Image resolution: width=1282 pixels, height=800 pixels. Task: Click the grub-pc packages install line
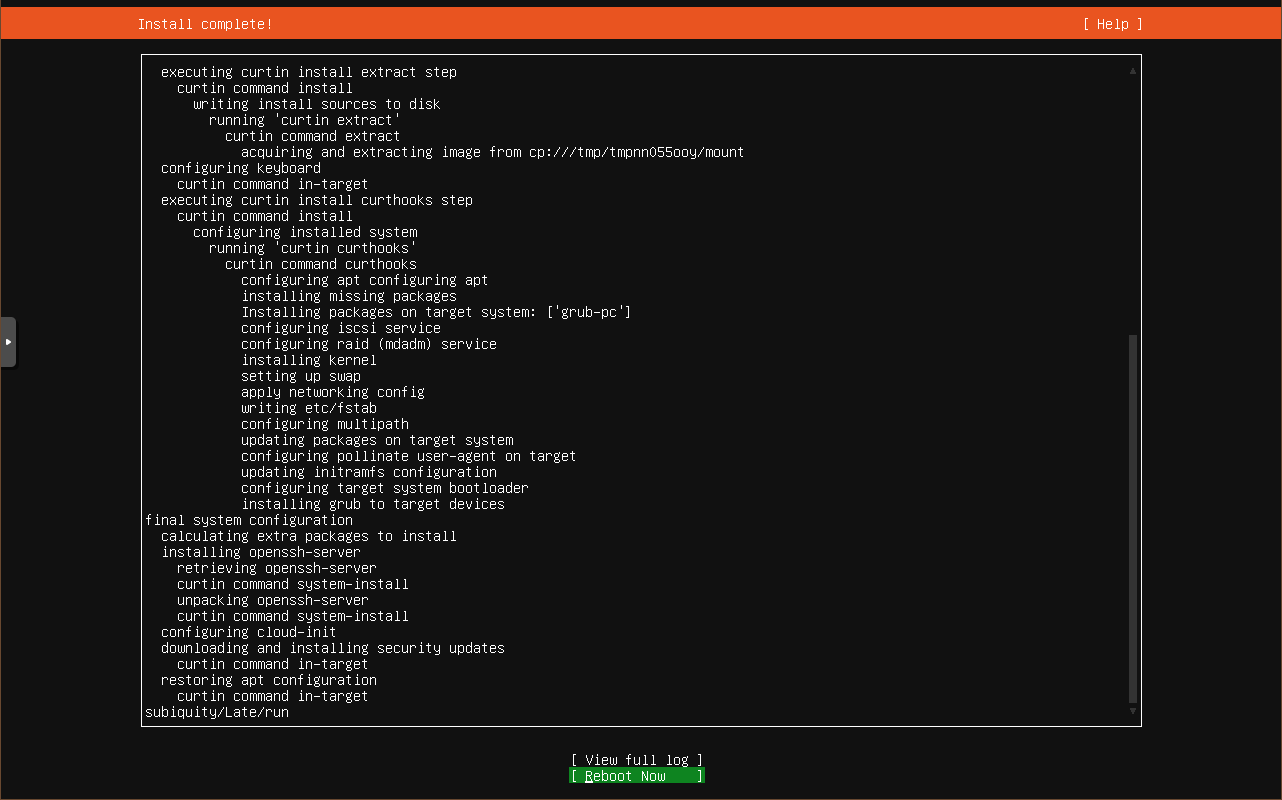436,312
